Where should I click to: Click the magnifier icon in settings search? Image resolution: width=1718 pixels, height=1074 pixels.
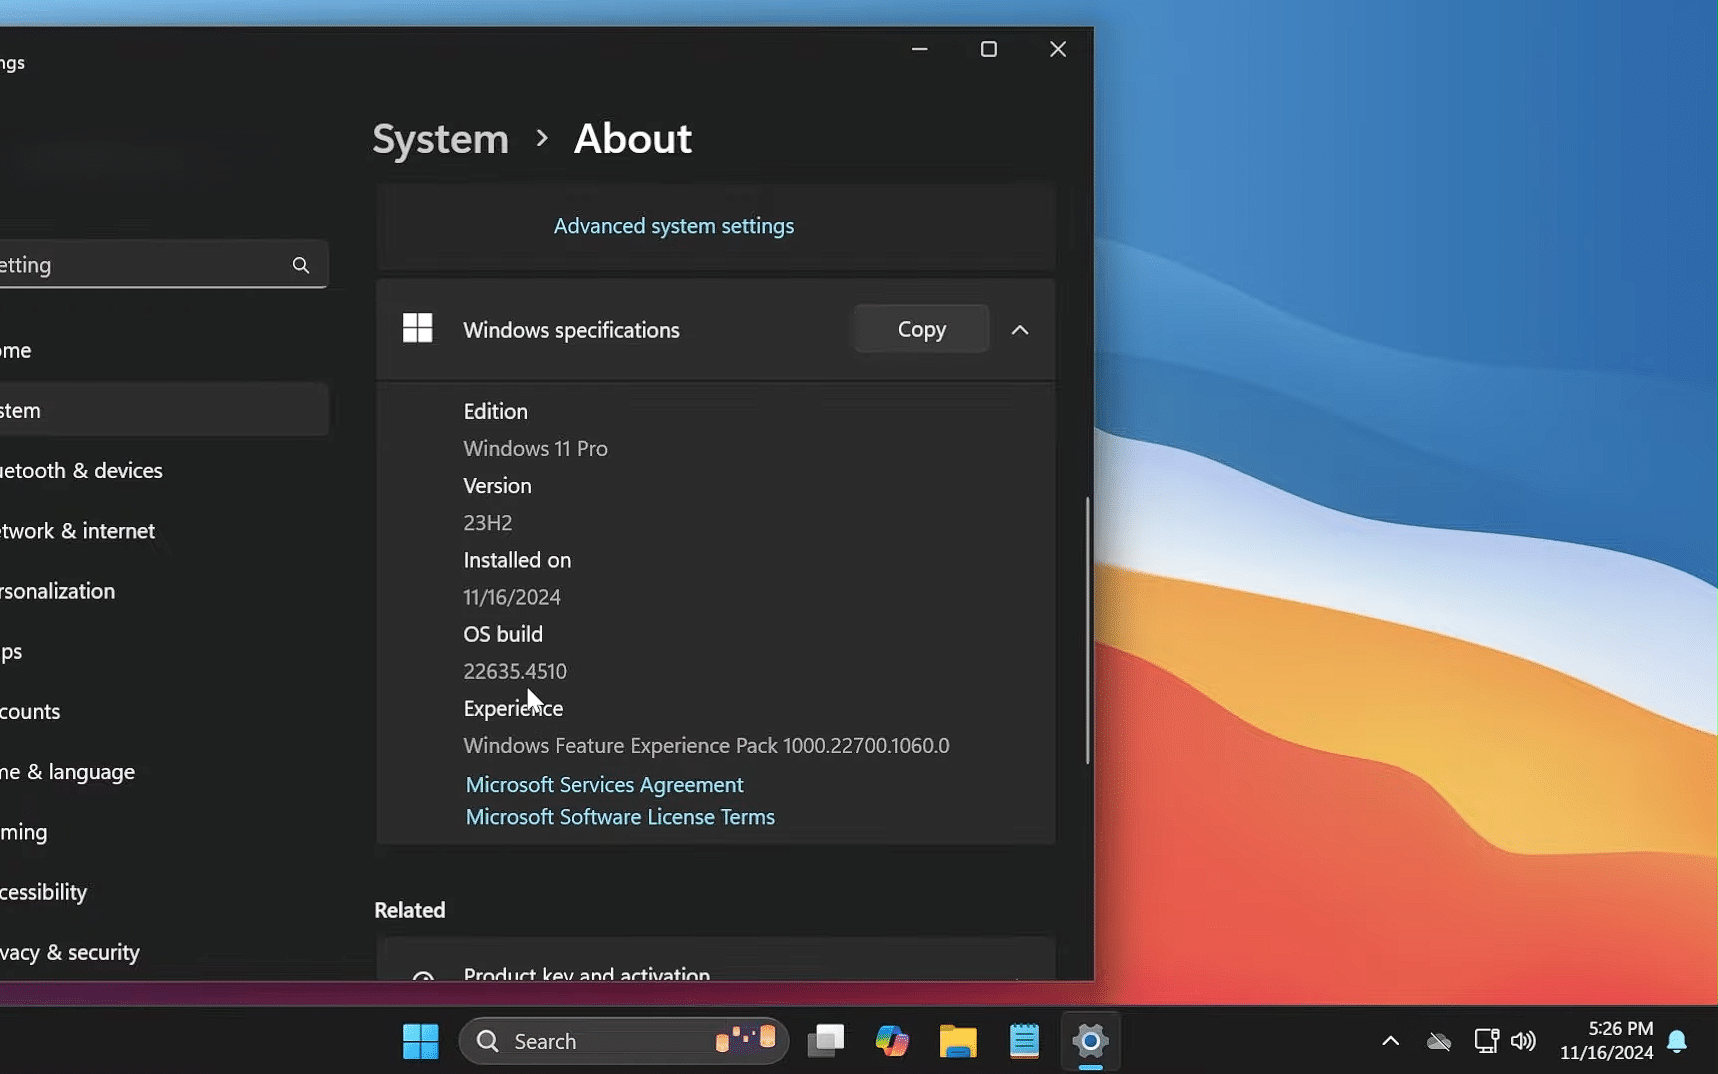tap(301, 265)
